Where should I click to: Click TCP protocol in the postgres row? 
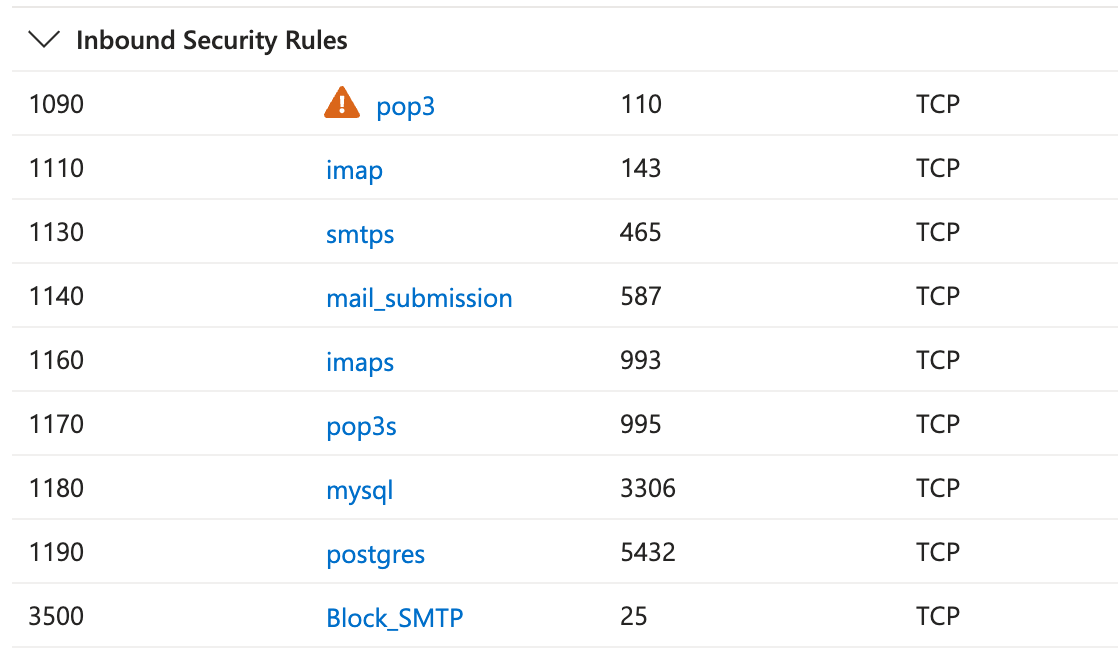pyautogui.click(x=938, y=552)
